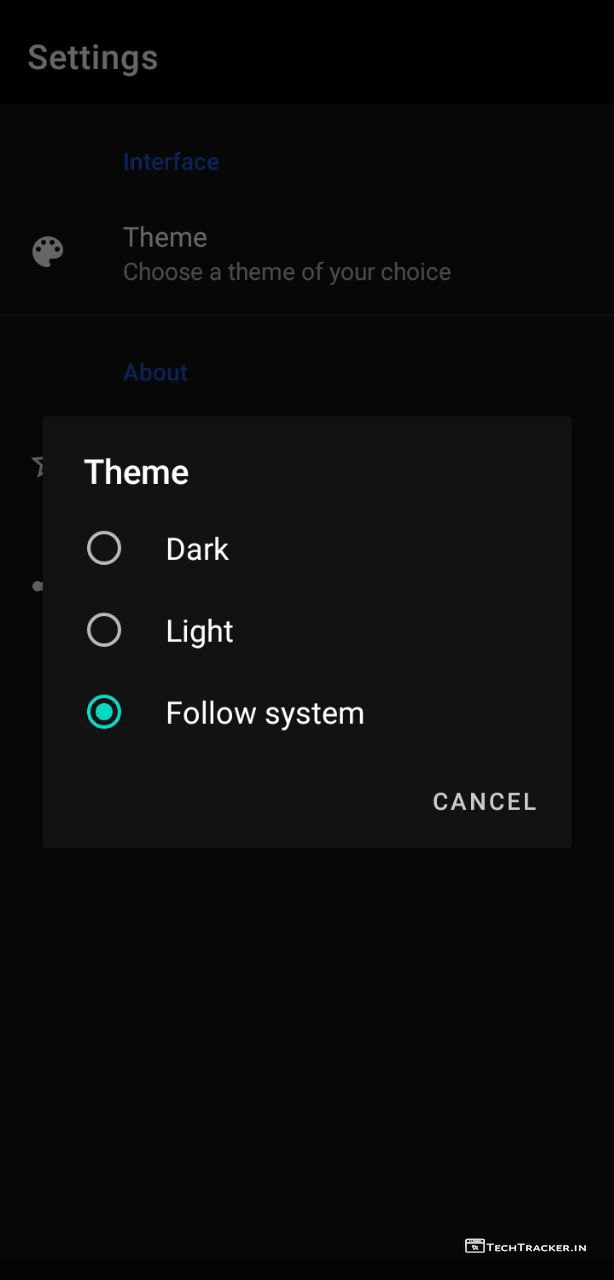Viewport: 614px width, 1280px height.
Task: Click the Theme dialog title
Action: point(136,472)
